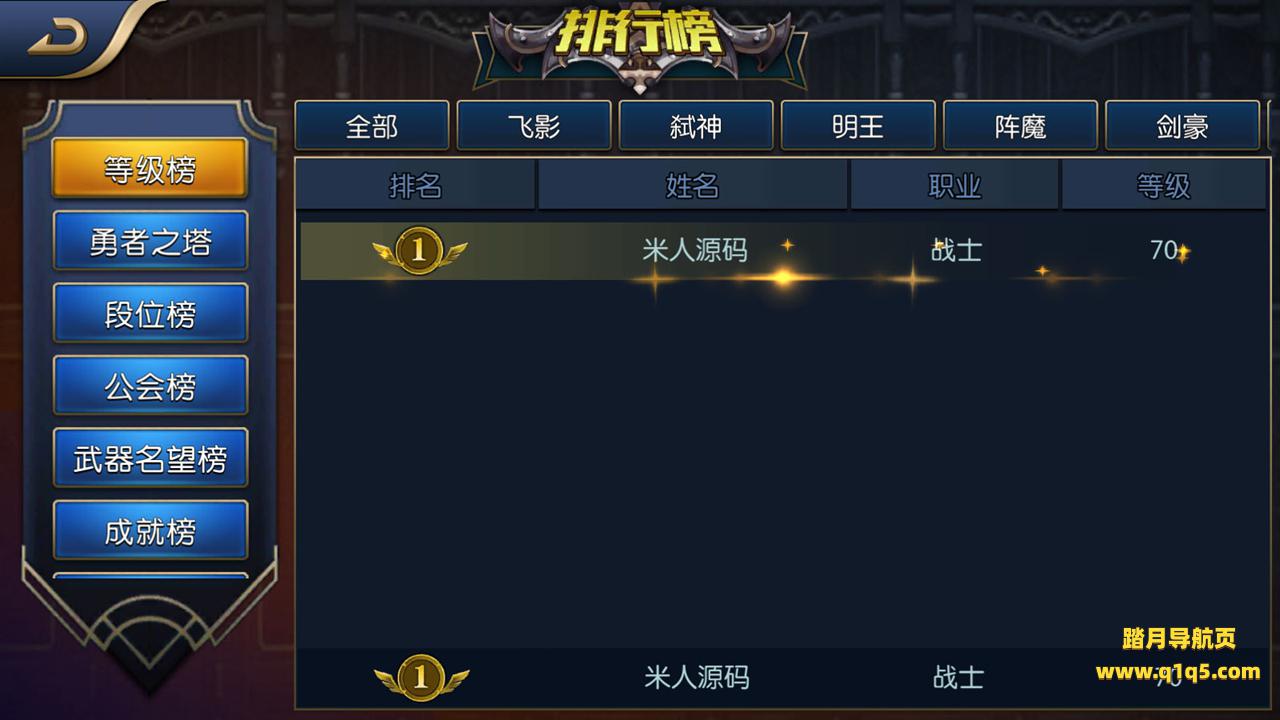
Task: Open the 勇者之塔 ranking
Action: [x=150, y=241]
